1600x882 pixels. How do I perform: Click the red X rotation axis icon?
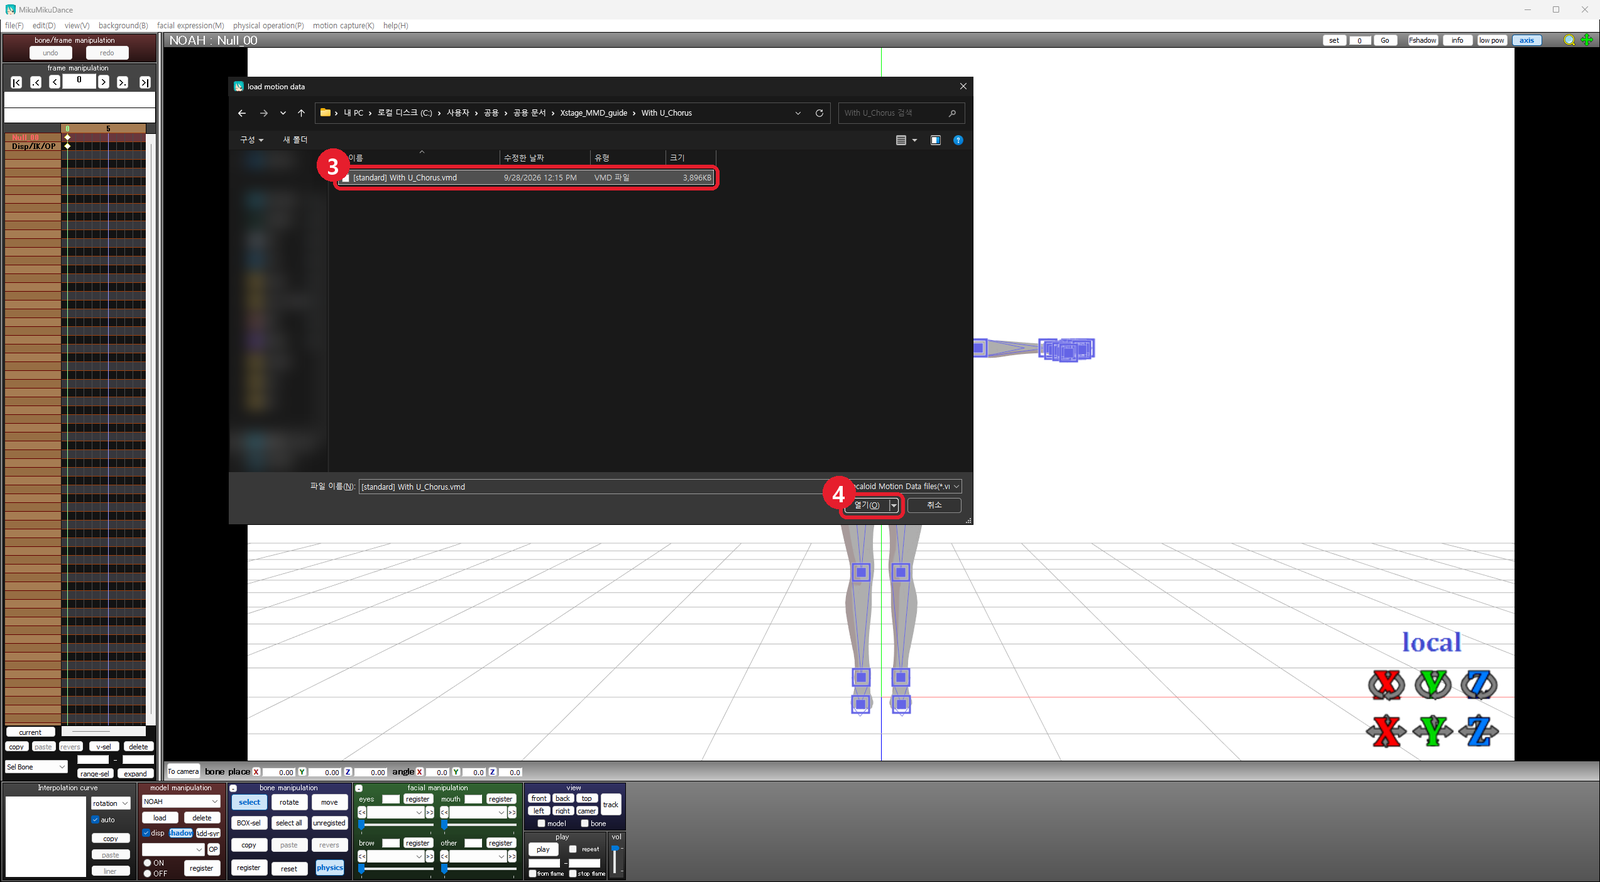pyautogui.click(x=1386, y=685)
